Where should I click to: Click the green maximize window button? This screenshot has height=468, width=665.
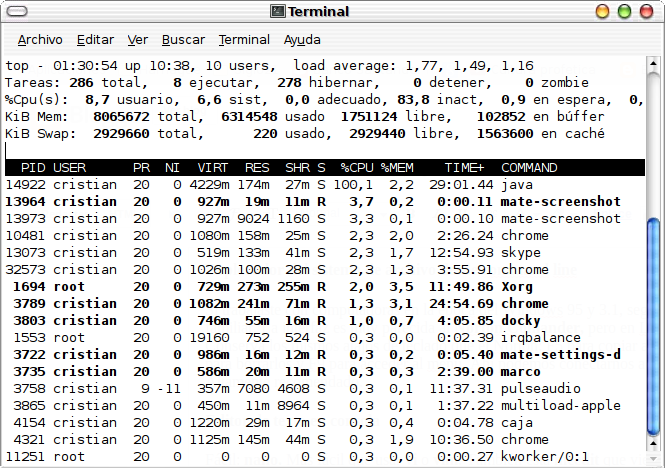(624, 11)
